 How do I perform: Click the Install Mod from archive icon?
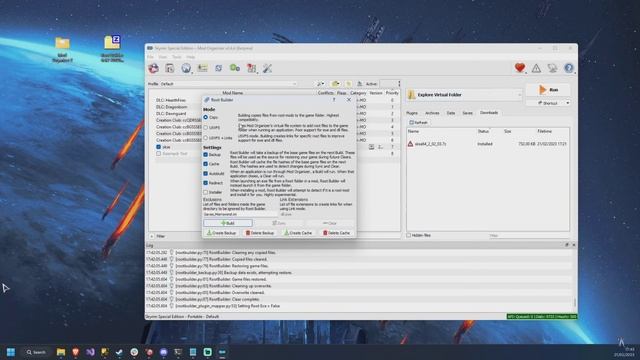click(x=170, y=68)
